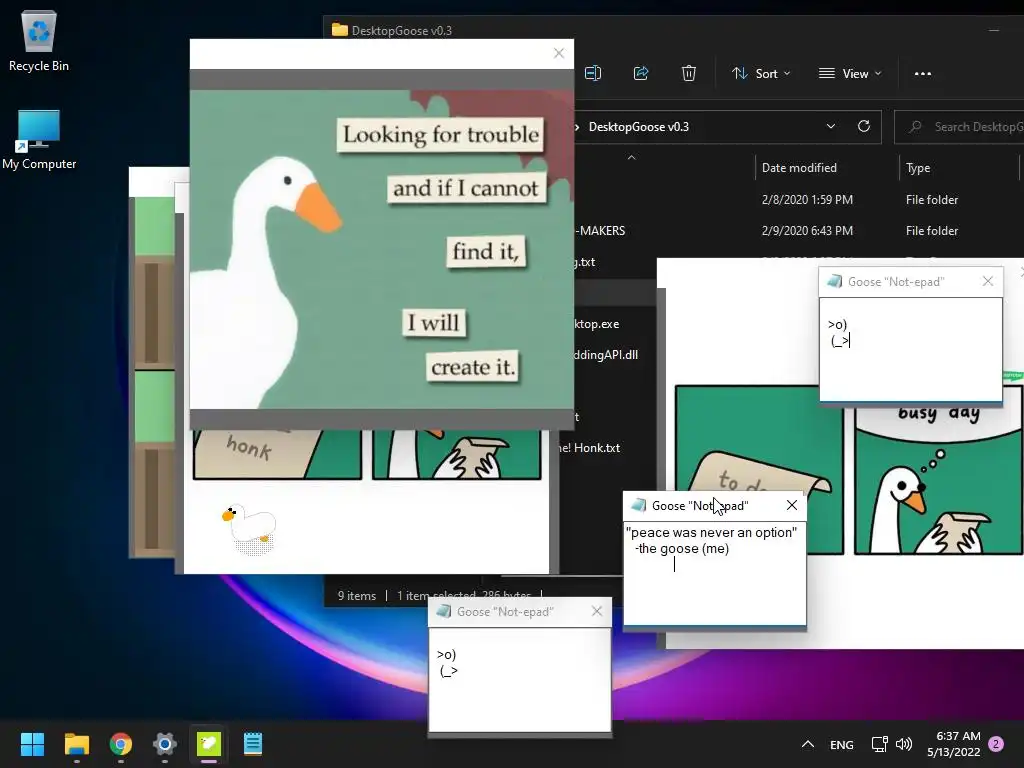Close the upper-right Goose Not-epad window
Image resolution: width=1024 pixels, height=768 pixels.
tap(987, 281)
